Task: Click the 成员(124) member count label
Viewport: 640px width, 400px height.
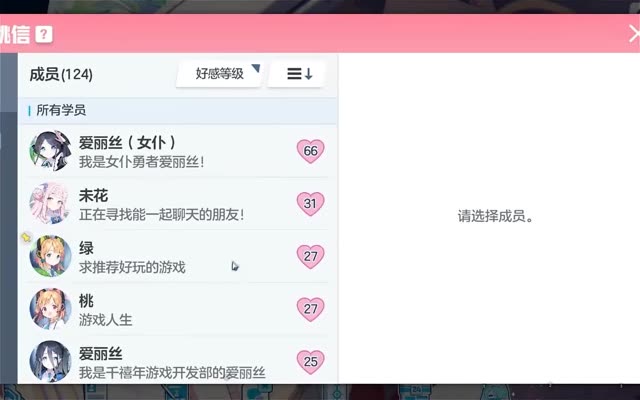Action: 61,75
